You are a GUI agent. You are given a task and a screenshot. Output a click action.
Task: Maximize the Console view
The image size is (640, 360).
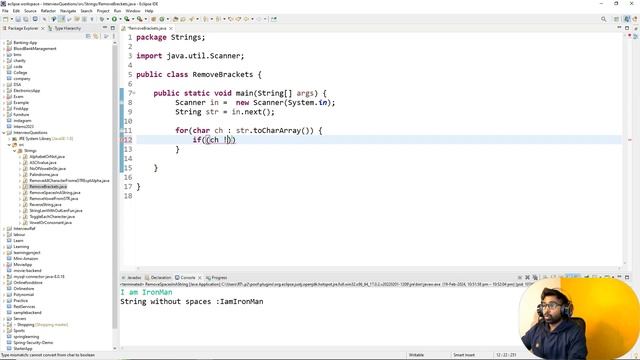click(627, 277)
